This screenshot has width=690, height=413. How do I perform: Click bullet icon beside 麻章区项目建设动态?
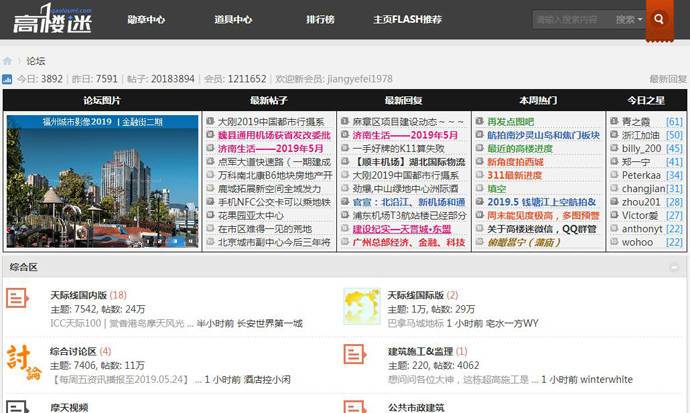coord(345,121)
